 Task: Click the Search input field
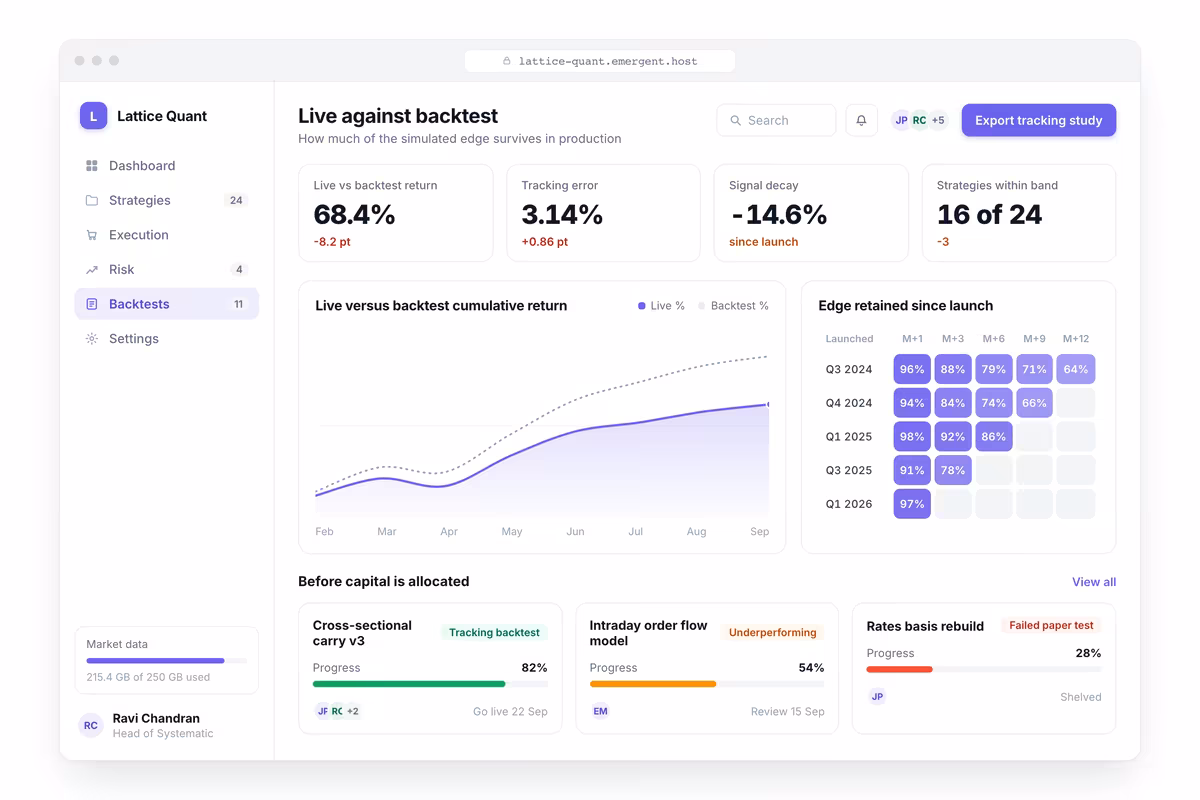coord(776,120)
